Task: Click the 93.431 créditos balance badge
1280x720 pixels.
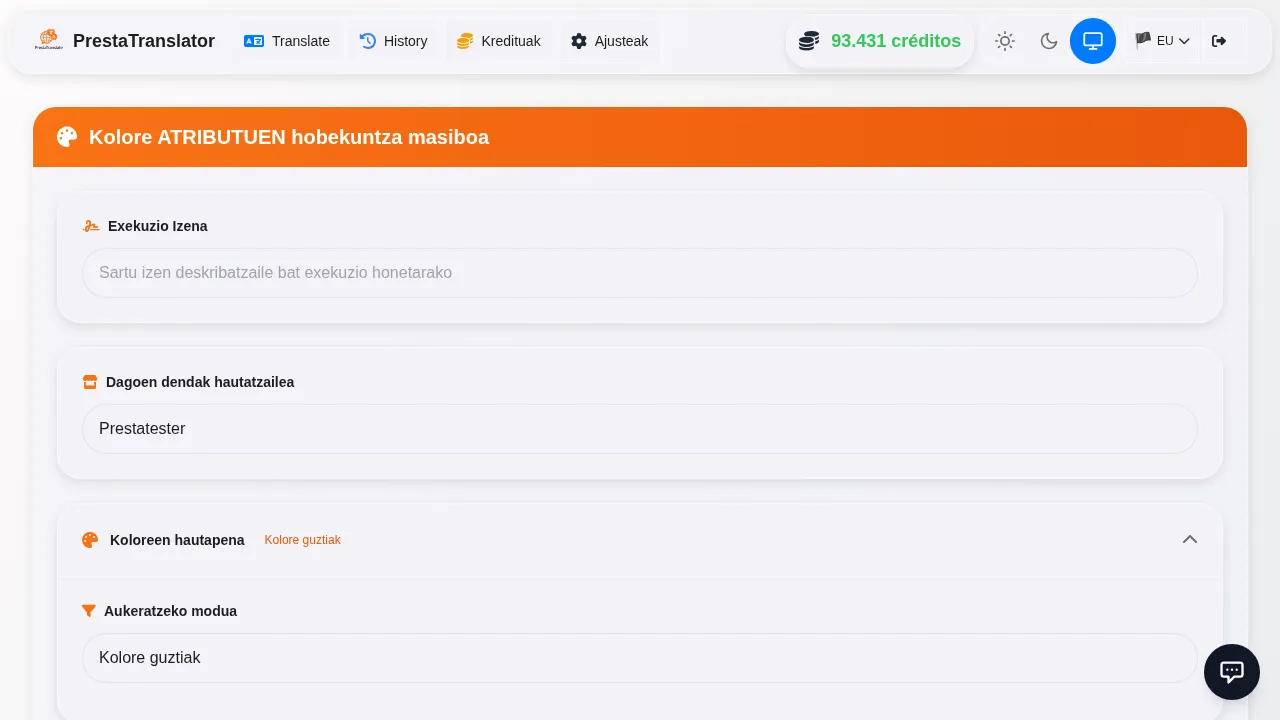Action: [x=880, y=41]
